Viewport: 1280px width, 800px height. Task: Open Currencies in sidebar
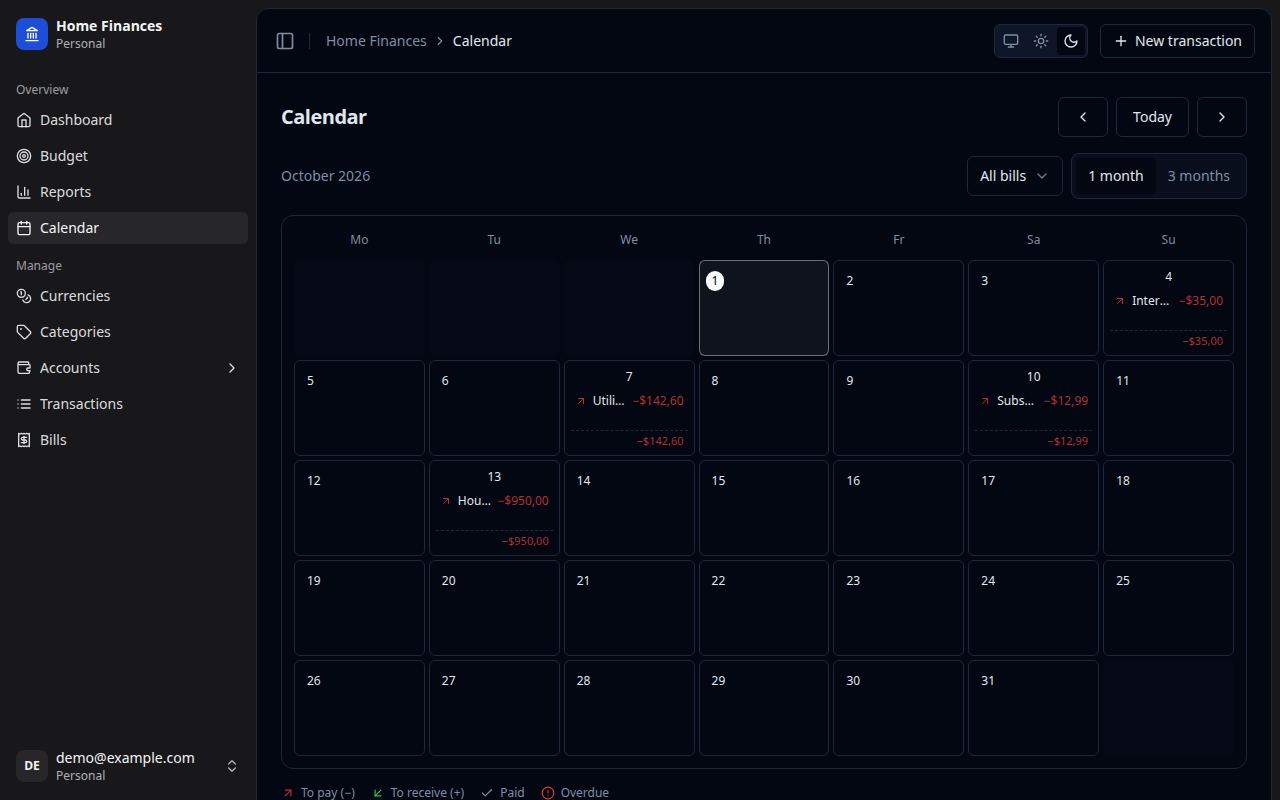pos(128,296)
